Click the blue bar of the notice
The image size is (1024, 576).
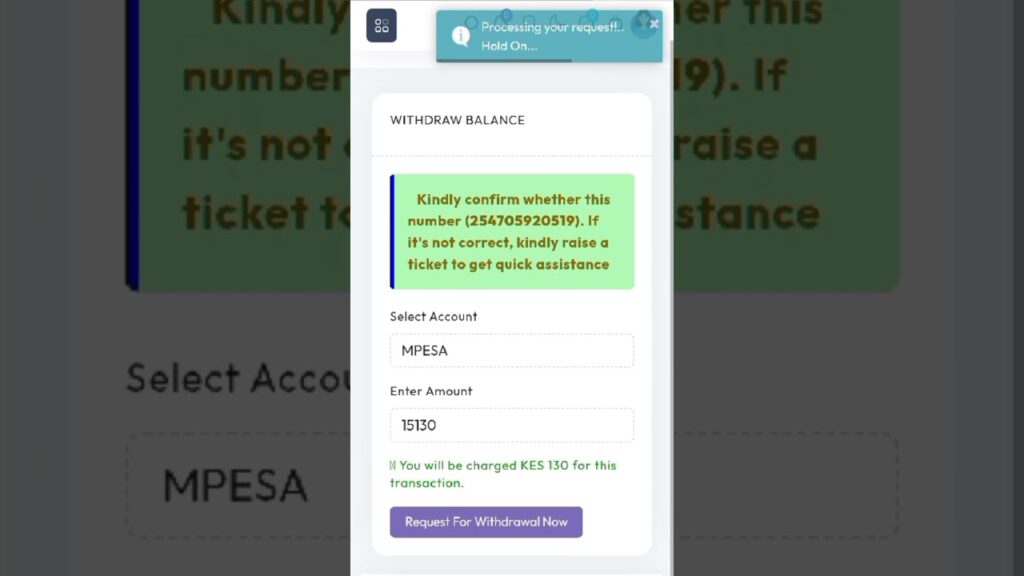coord(392,231)
